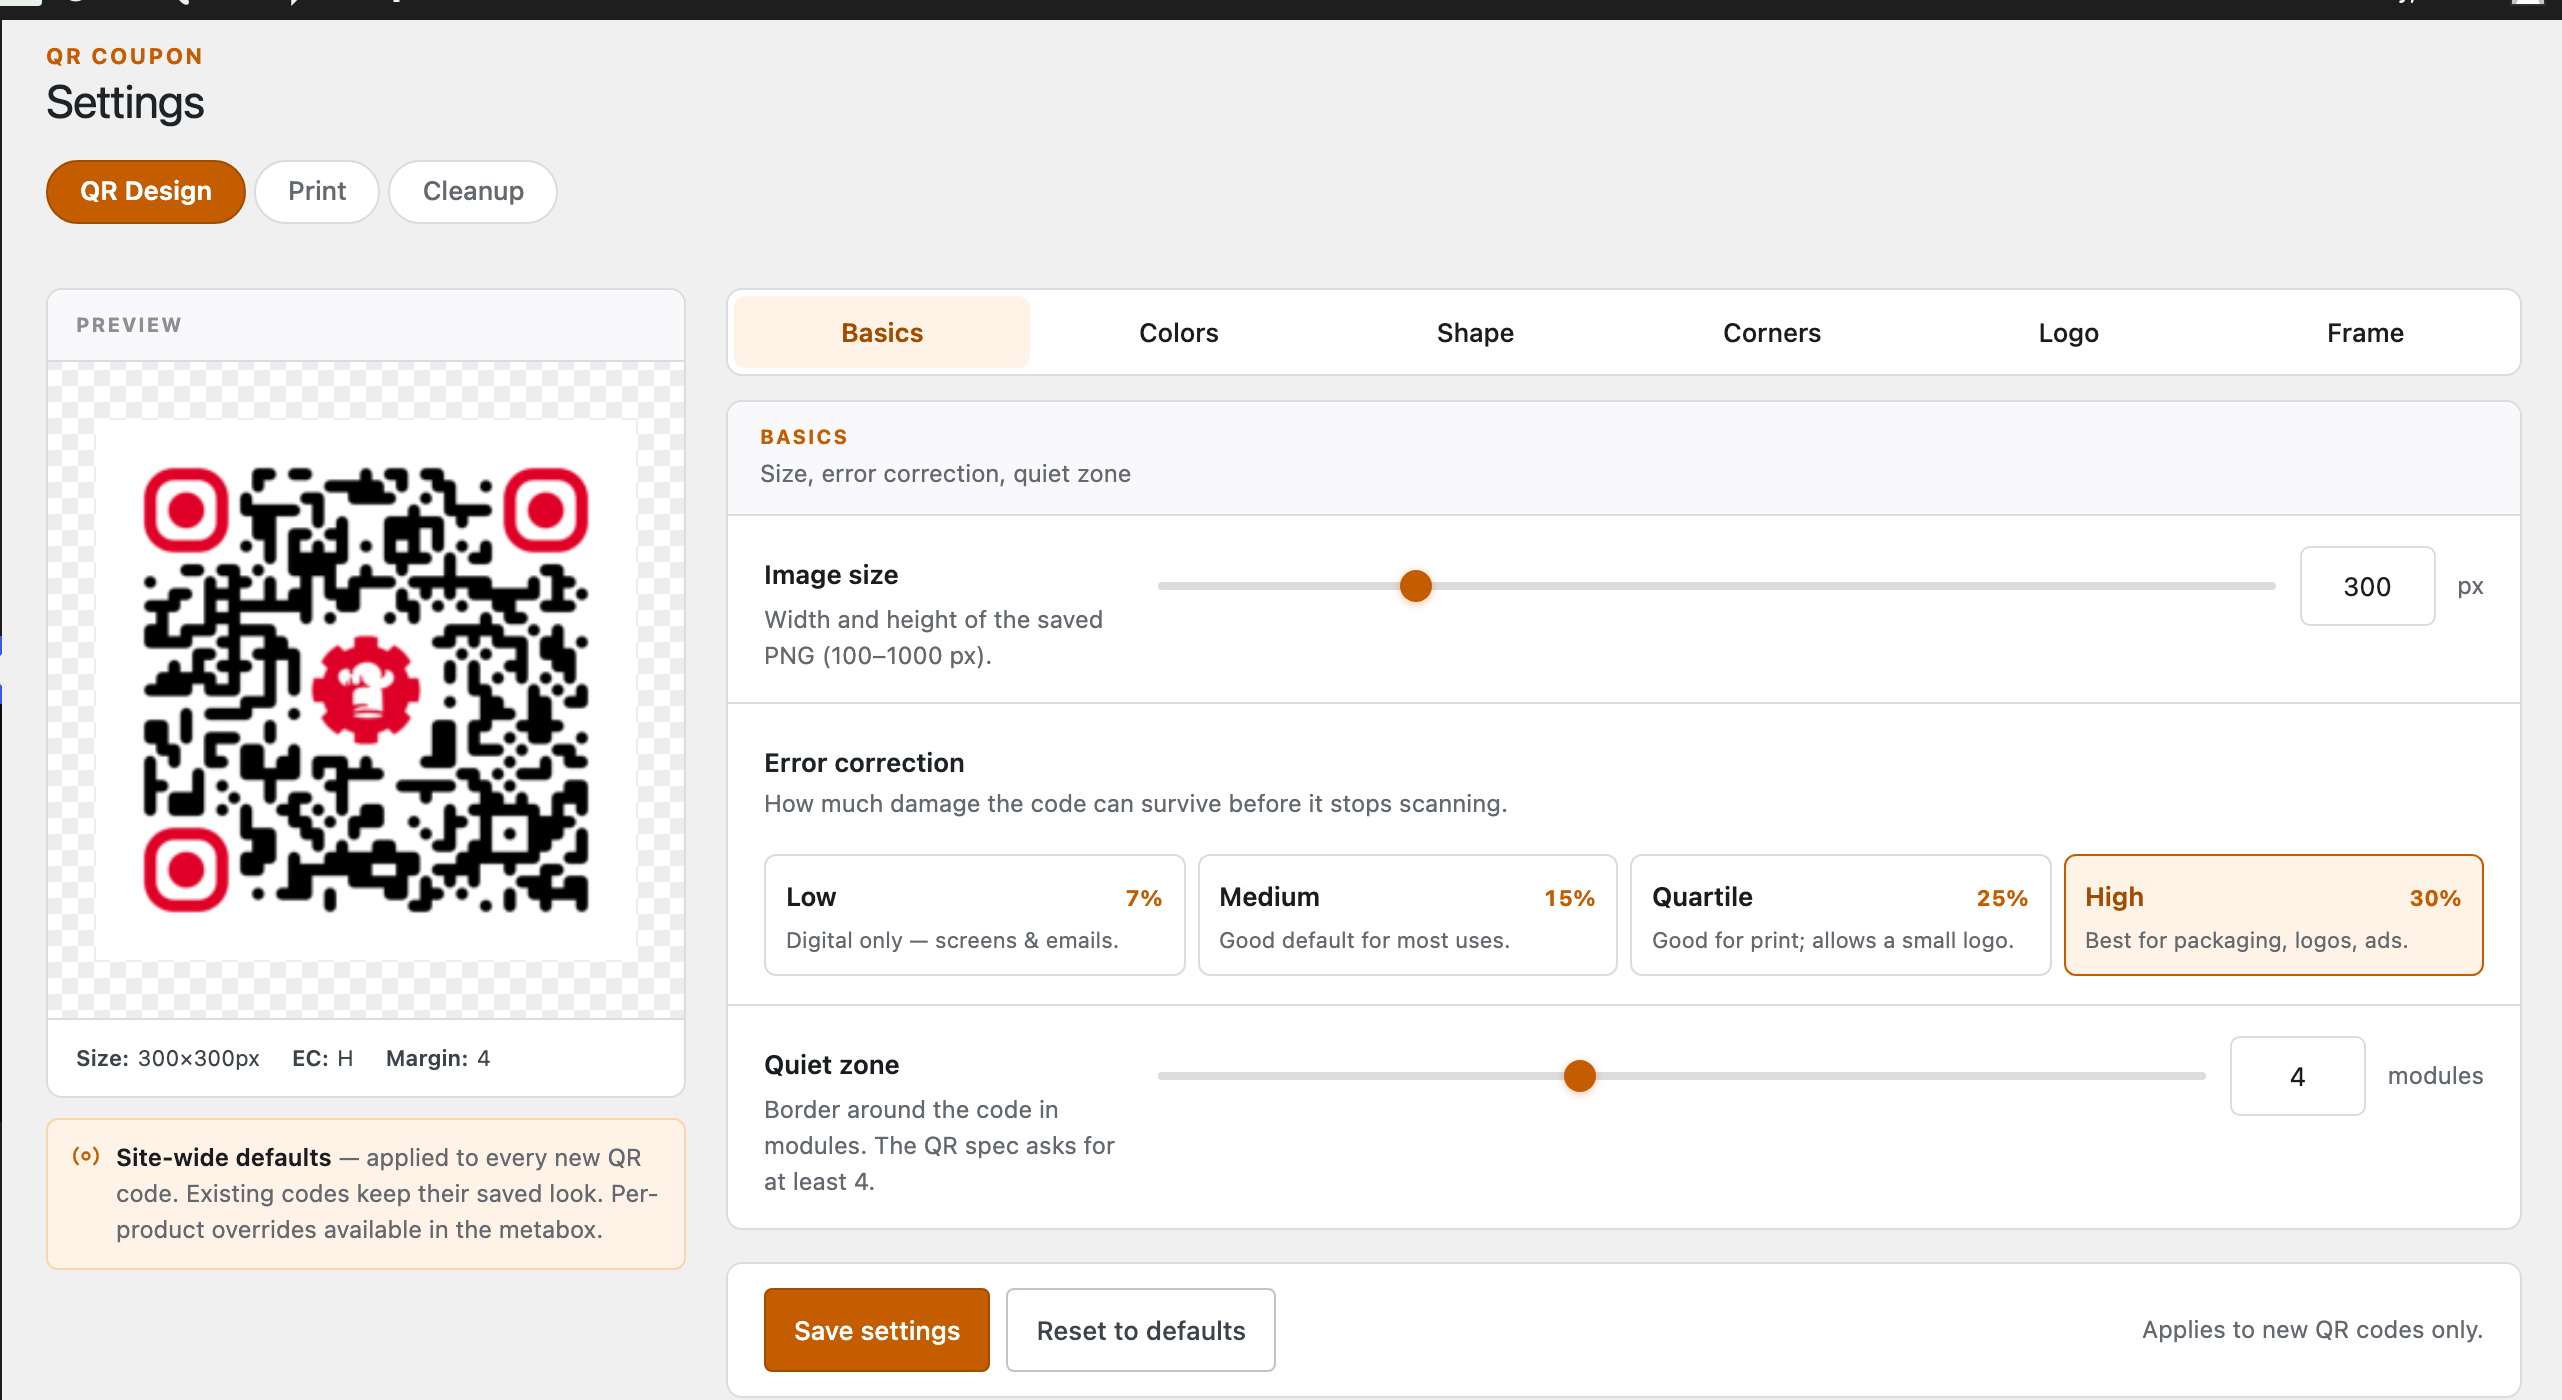This screenshot has width=2562, height=1400.
Task: Click the 'Site-wide defaults' heading text
Action: (223, 1157)
